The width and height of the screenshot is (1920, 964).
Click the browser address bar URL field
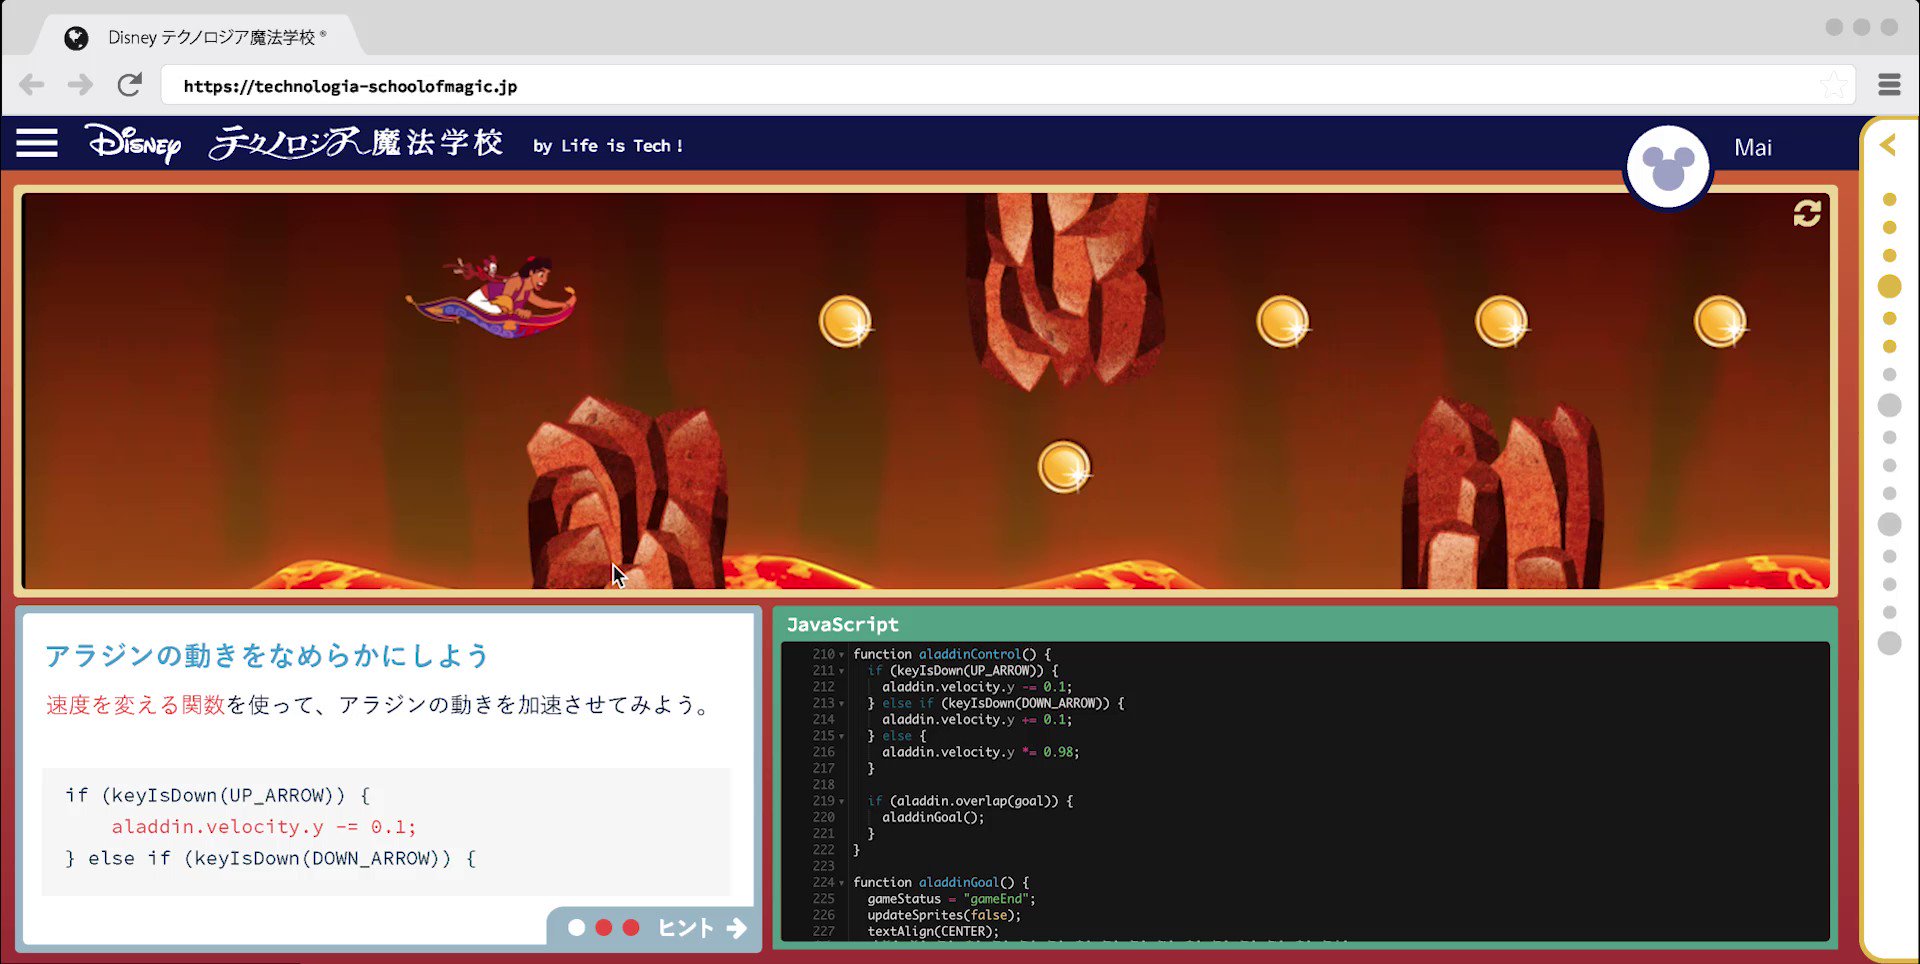coord(1008,85)
